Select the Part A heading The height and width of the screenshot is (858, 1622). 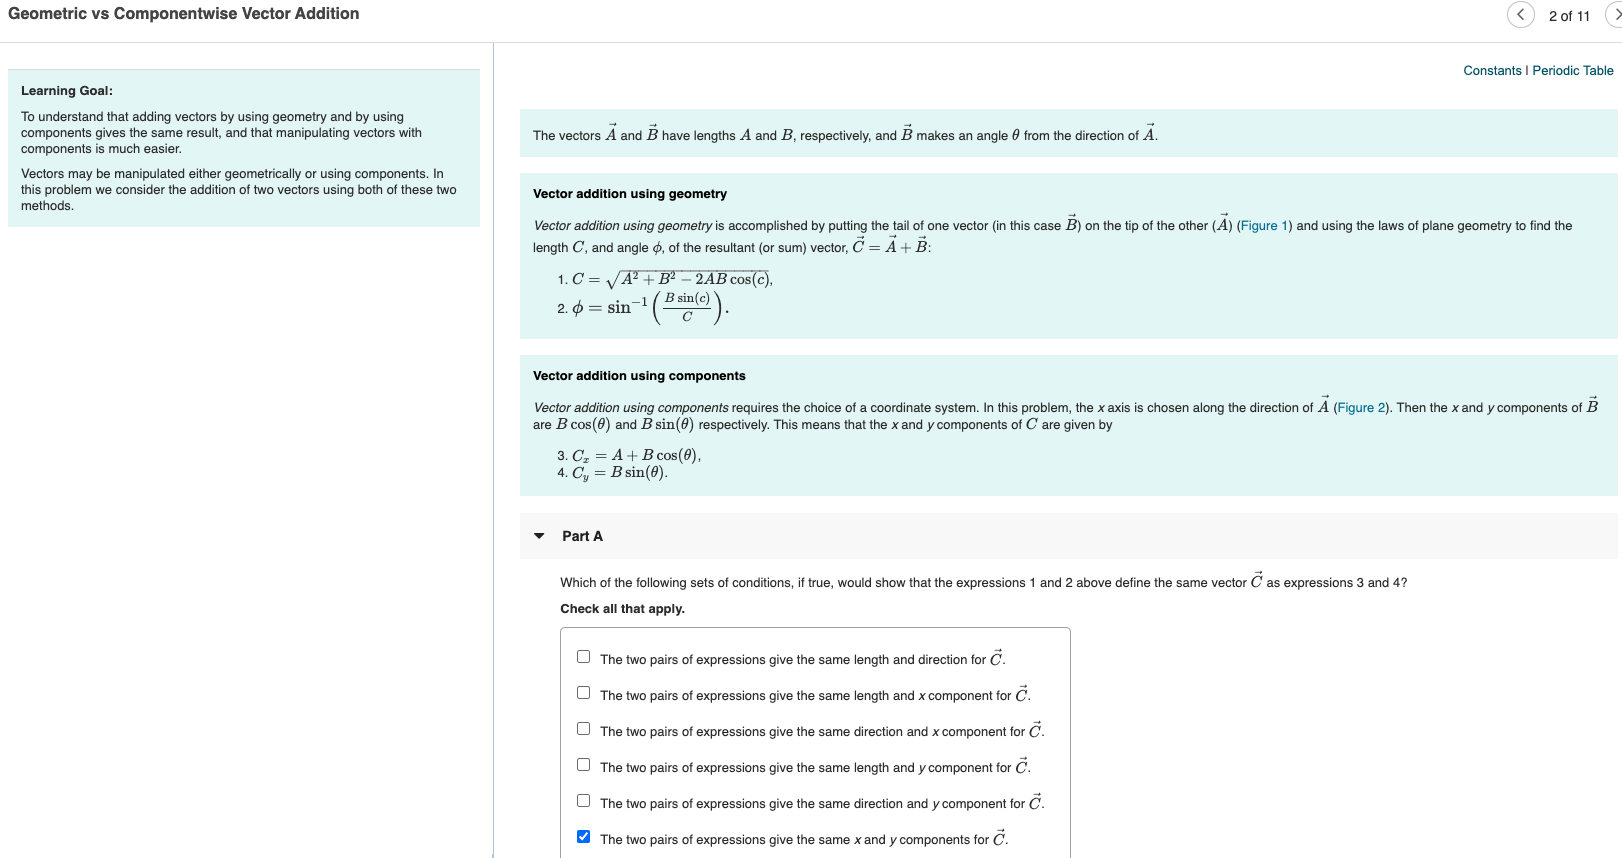point(582,536)
